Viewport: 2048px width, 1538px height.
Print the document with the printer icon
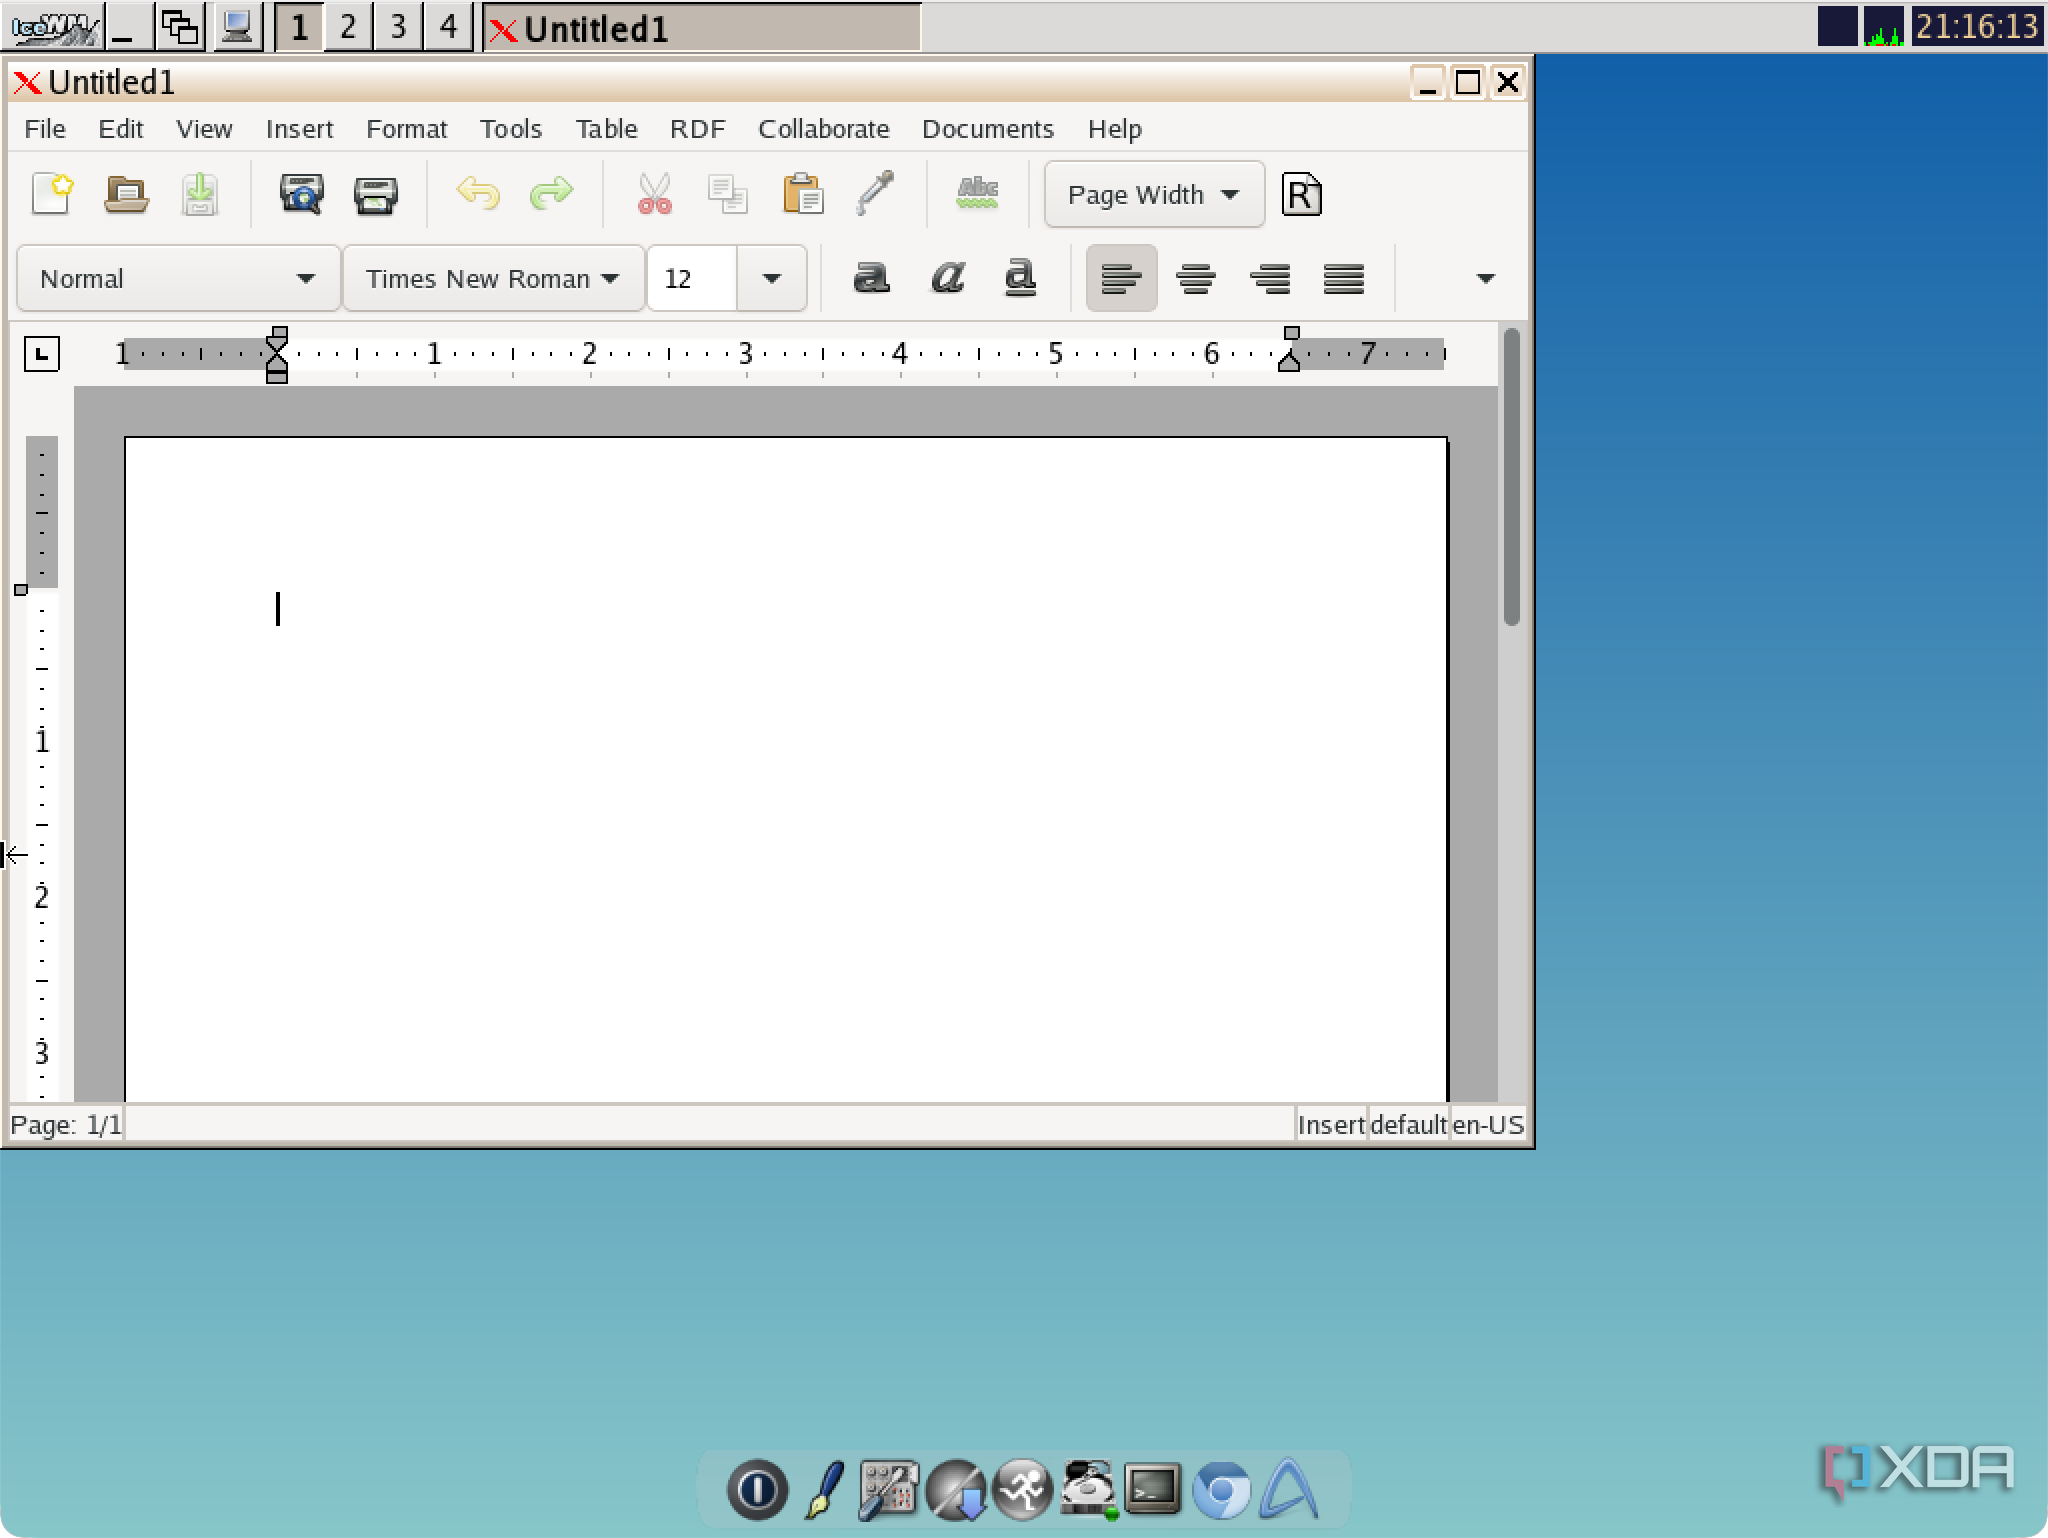(x=376, y=194)
